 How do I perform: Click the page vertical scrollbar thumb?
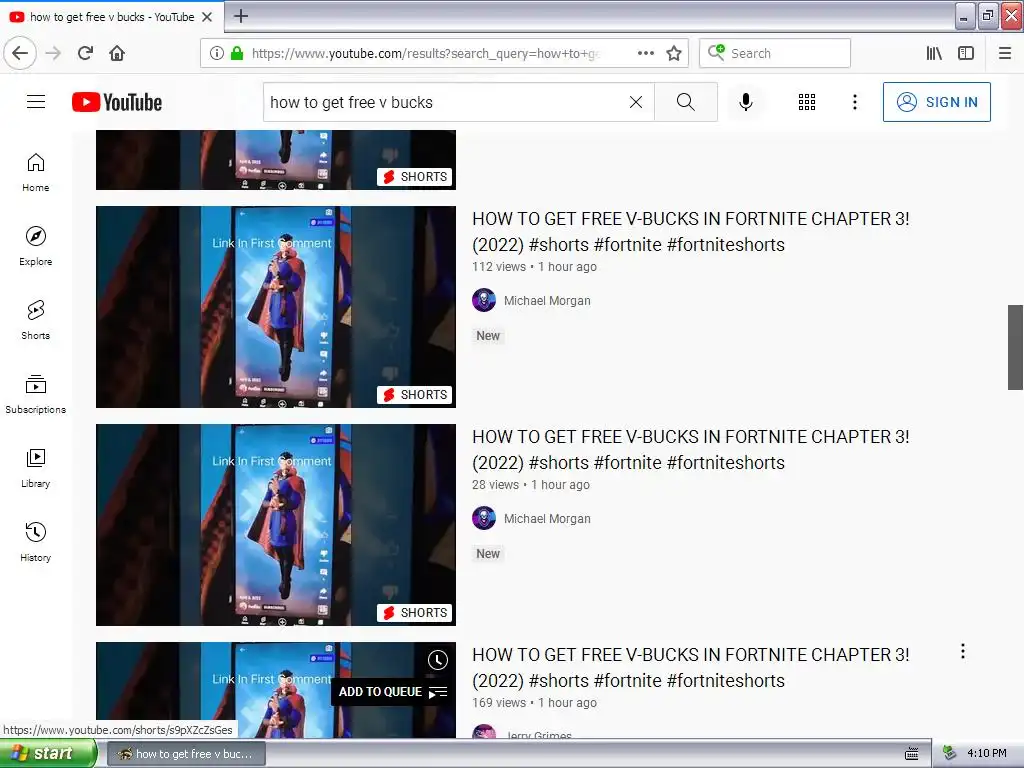coord(1015,347)
